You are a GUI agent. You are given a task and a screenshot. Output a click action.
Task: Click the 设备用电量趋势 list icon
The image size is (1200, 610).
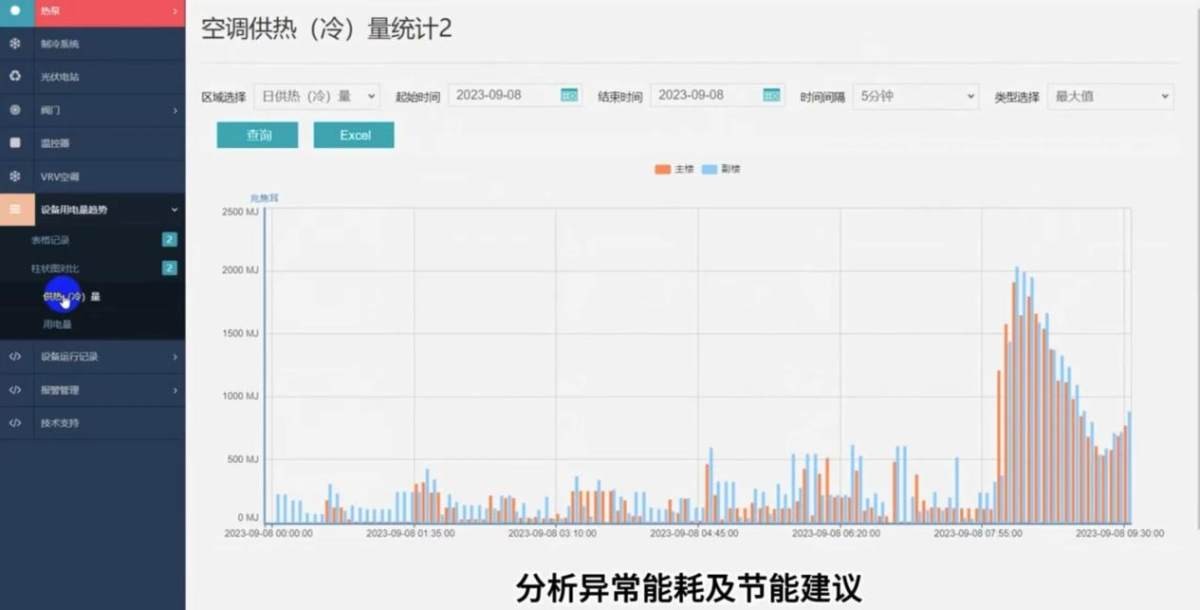click(15, 209)
